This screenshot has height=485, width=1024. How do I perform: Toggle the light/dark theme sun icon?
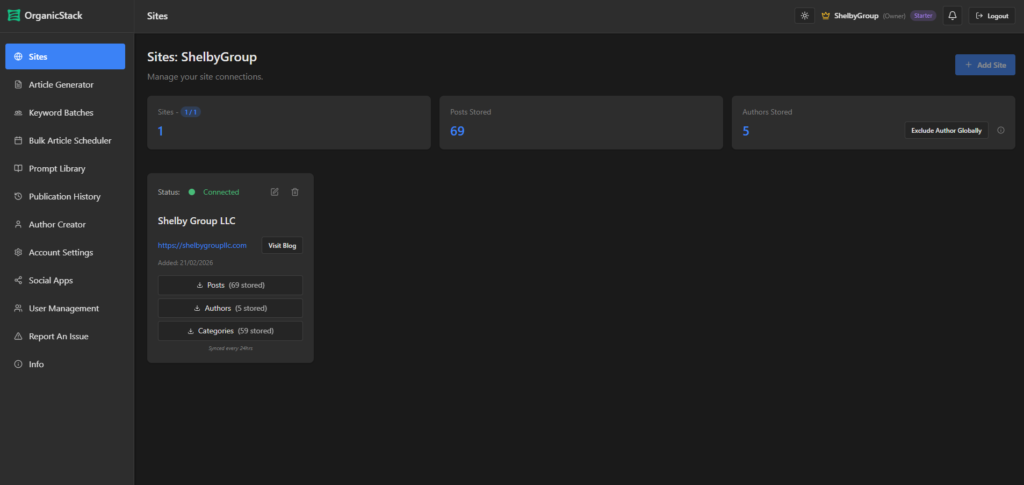pyautogui.click(x=805, y=16)
